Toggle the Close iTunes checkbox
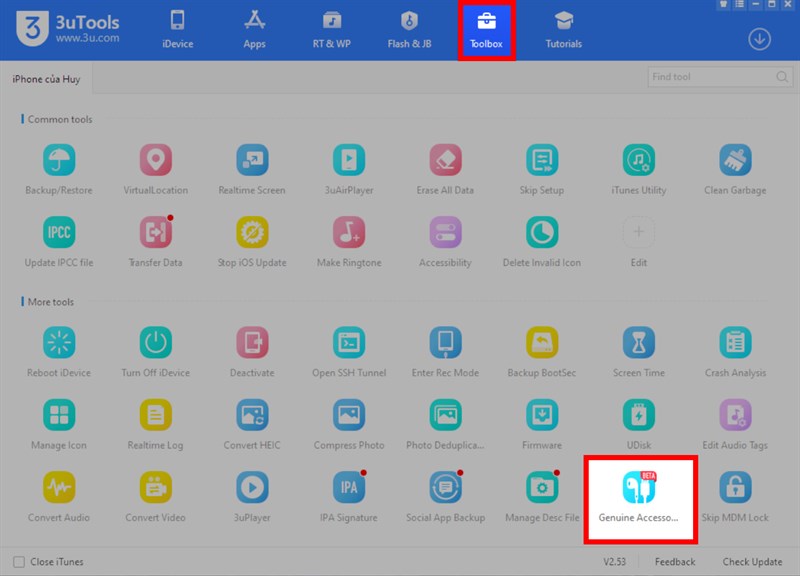This screenshot has height=576, width=800. (19, 562)
